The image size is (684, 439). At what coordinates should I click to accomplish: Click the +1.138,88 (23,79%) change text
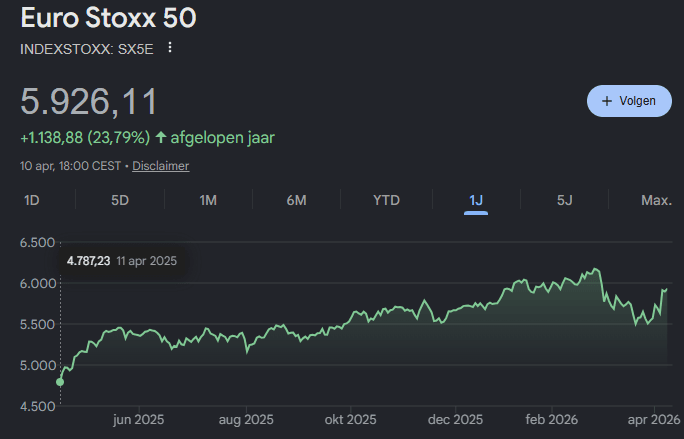tap(84, 137)
